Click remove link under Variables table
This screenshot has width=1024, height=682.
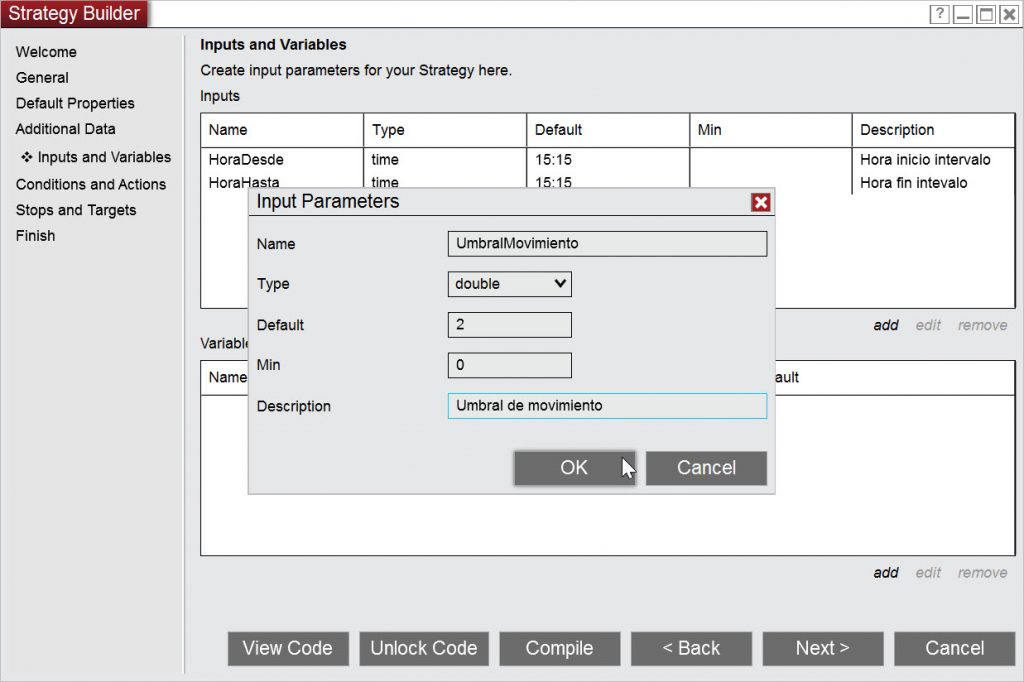pyautogui.click(x=982, y=573)
